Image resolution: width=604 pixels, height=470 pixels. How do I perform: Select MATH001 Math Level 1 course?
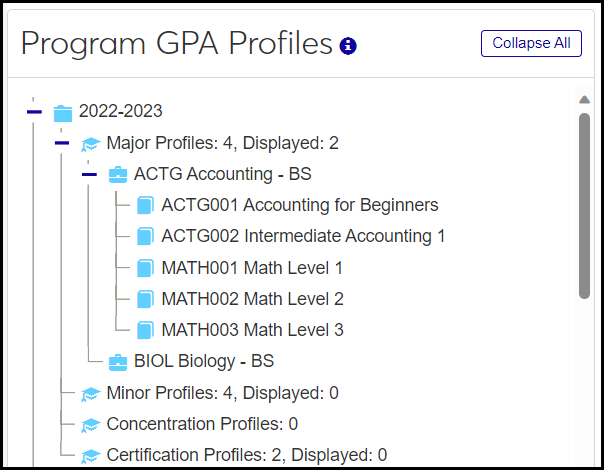pos(252,268)
